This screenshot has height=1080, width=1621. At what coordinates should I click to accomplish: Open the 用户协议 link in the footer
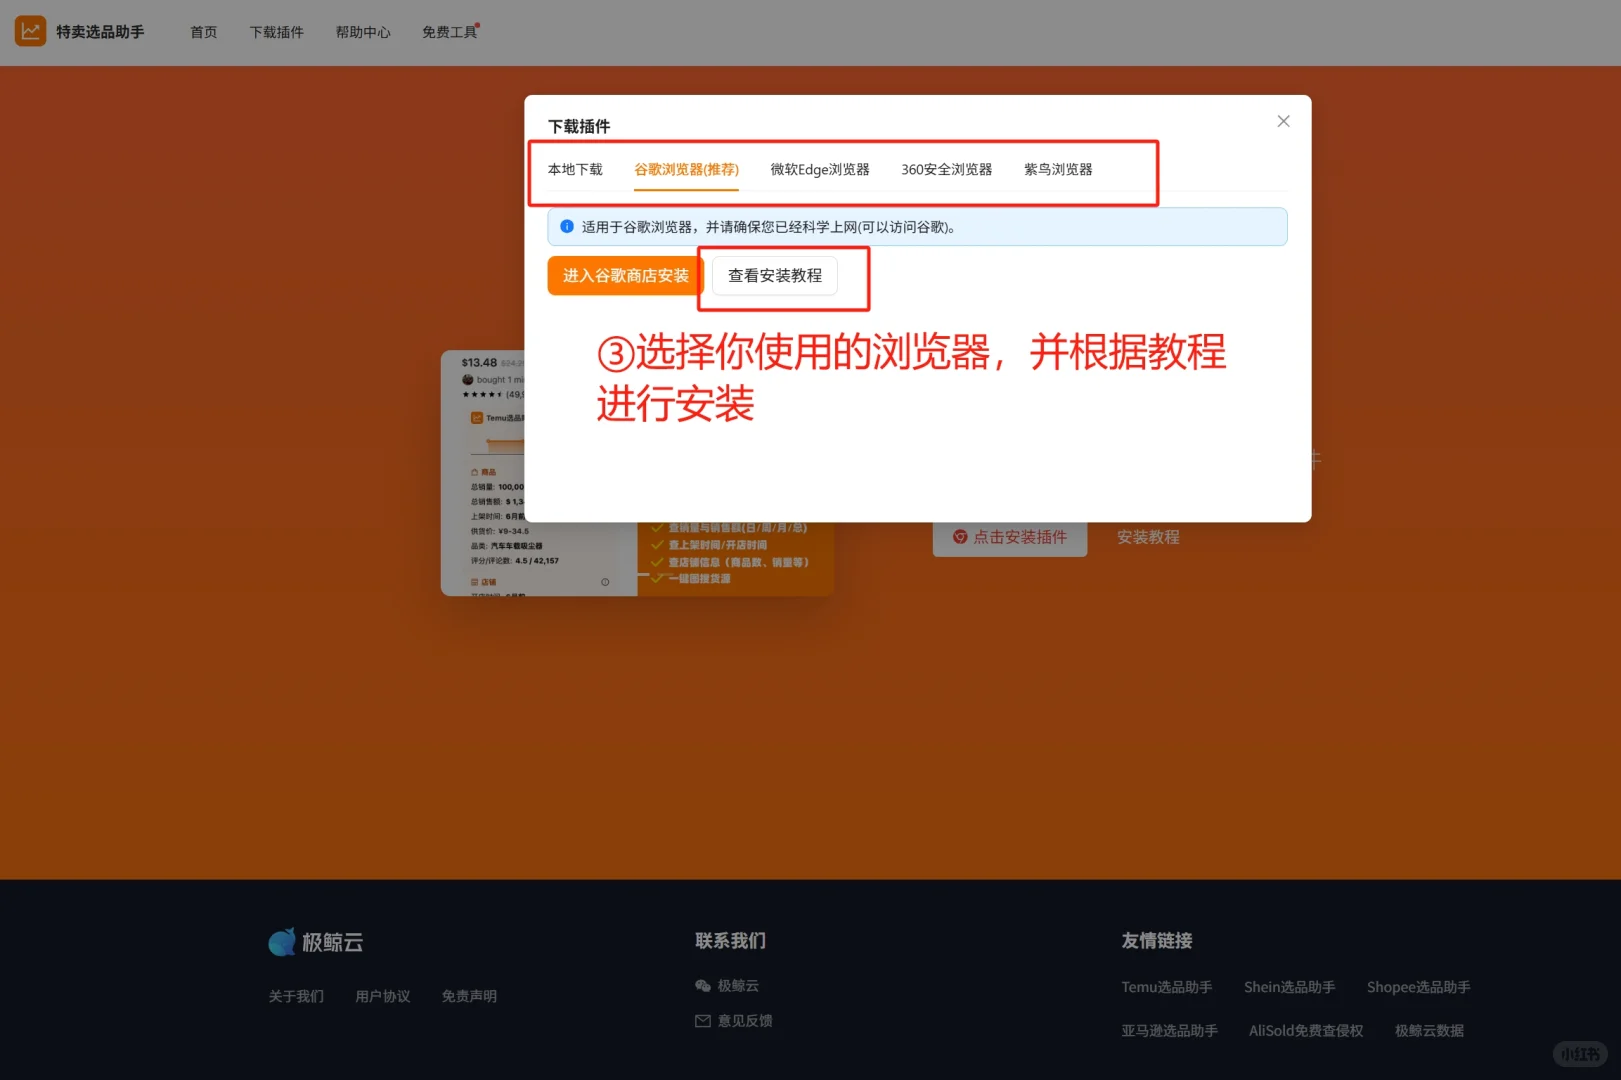tap(382, 995)
